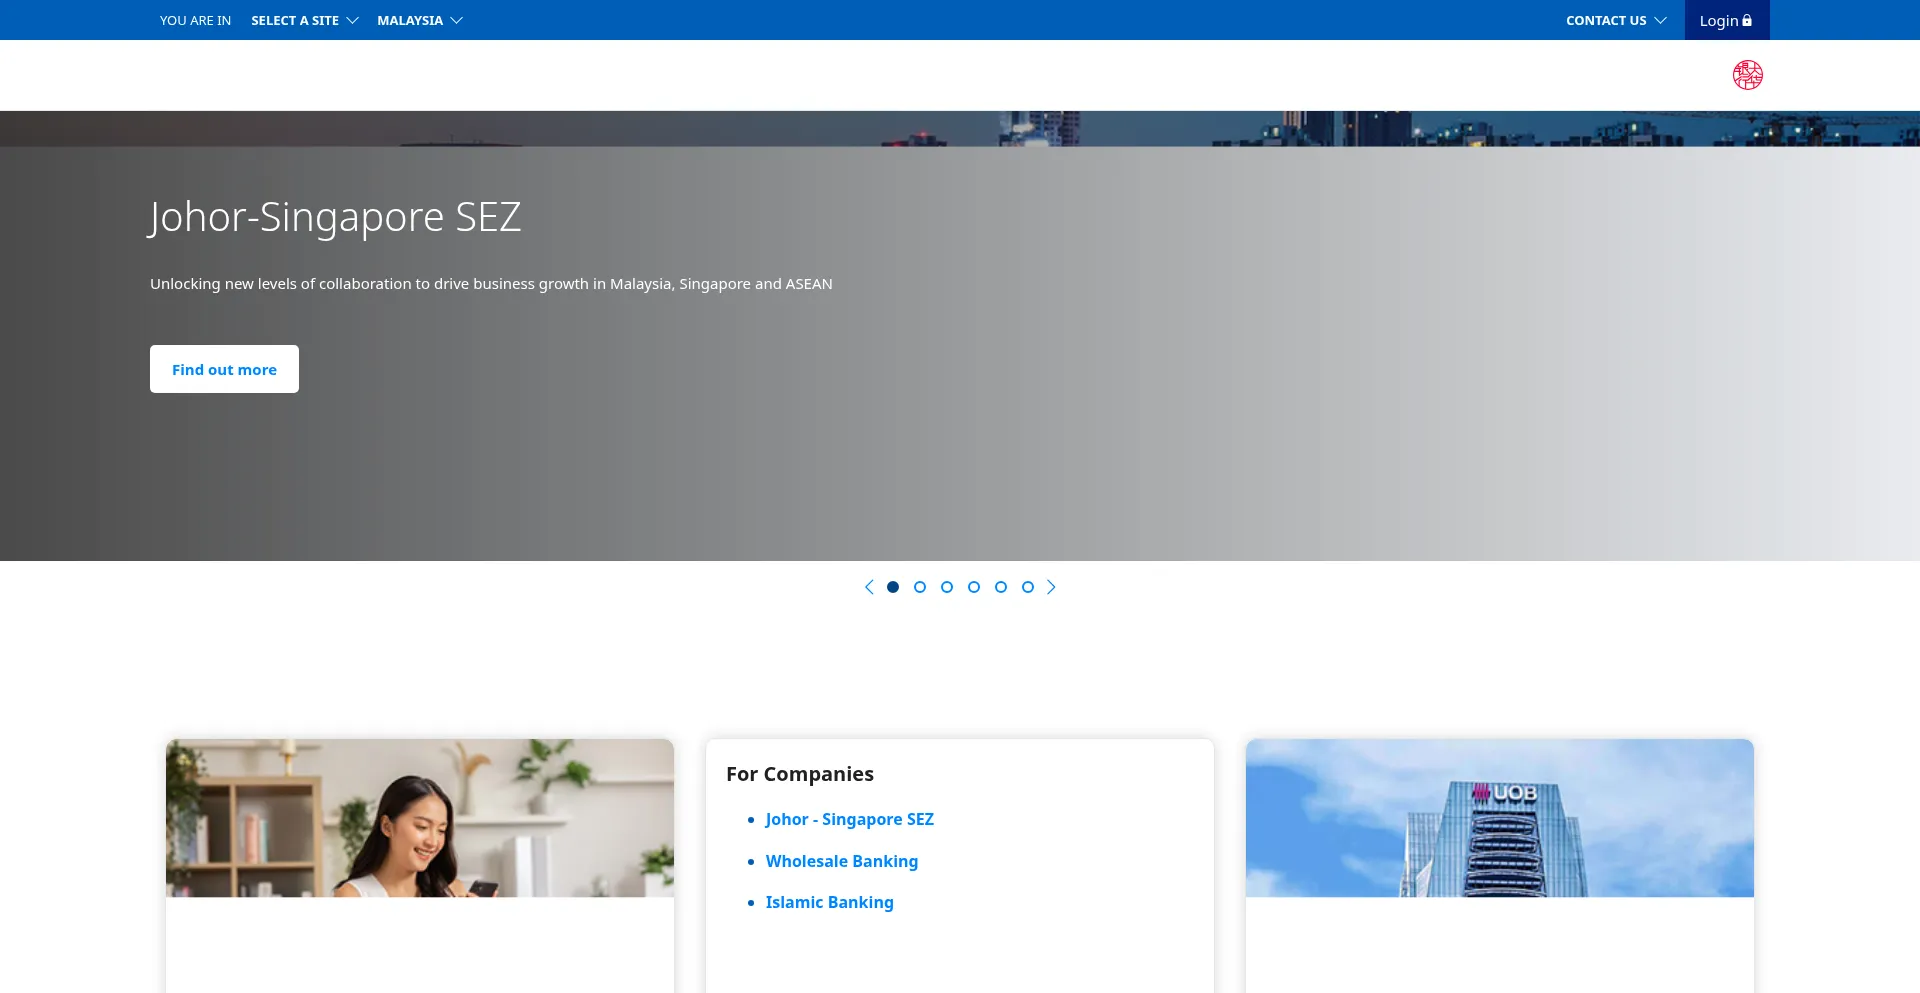The image size is (1920, 993).
Task: Click the For Companies heading
Action: [800, 774]
